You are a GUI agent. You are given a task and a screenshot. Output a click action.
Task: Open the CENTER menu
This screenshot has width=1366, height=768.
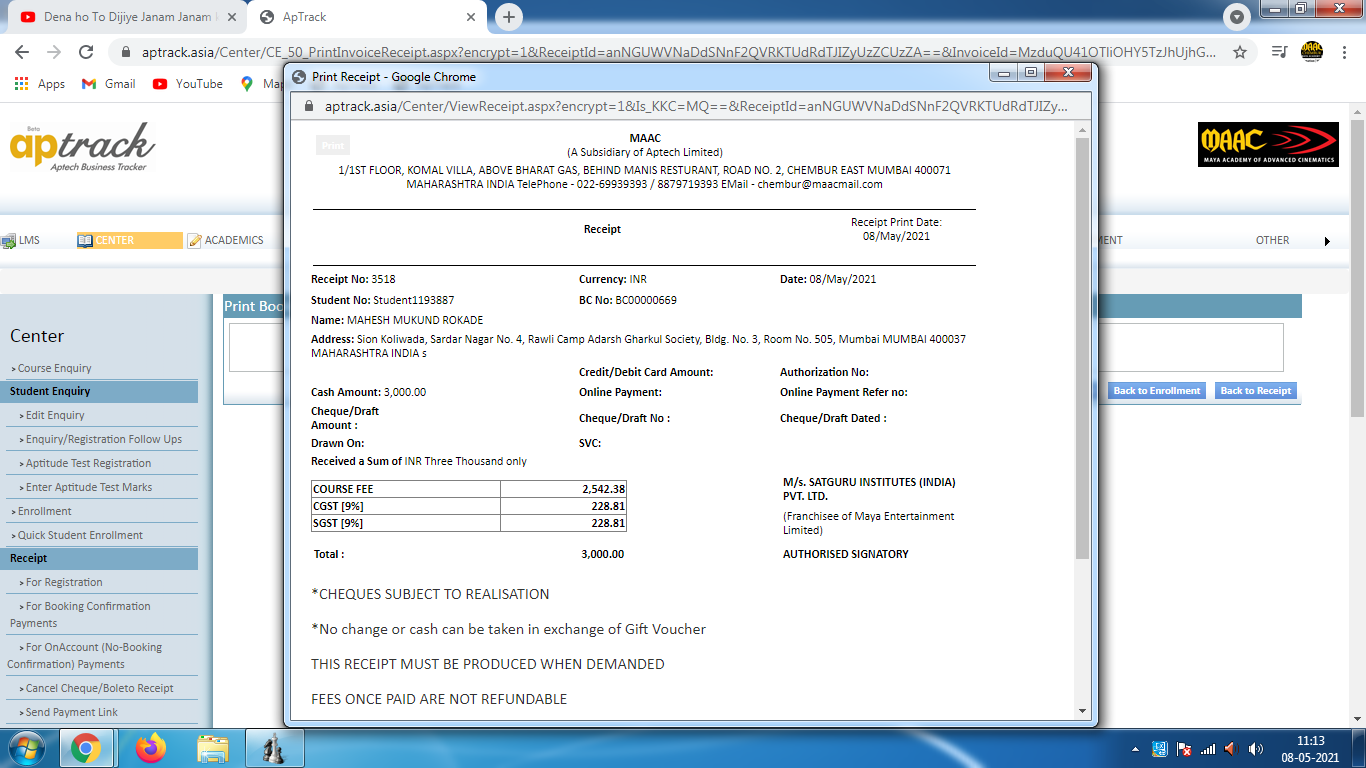click(x=130, y=240)
